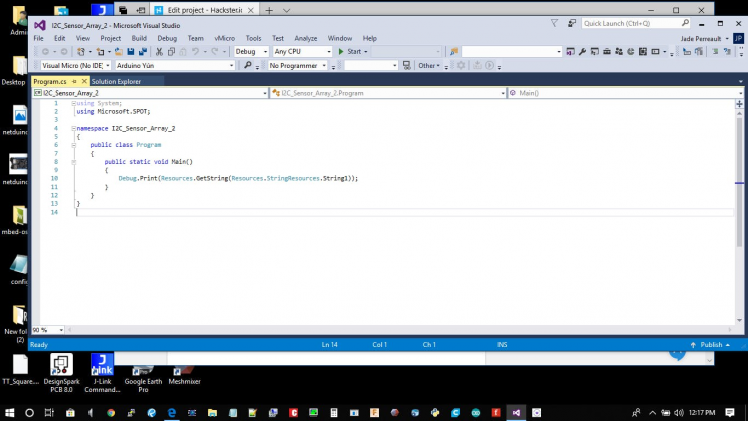The image size is (748, 421).
Task: Open the vMicro menu
Action: pyautogui.click(x=224, y=38)
